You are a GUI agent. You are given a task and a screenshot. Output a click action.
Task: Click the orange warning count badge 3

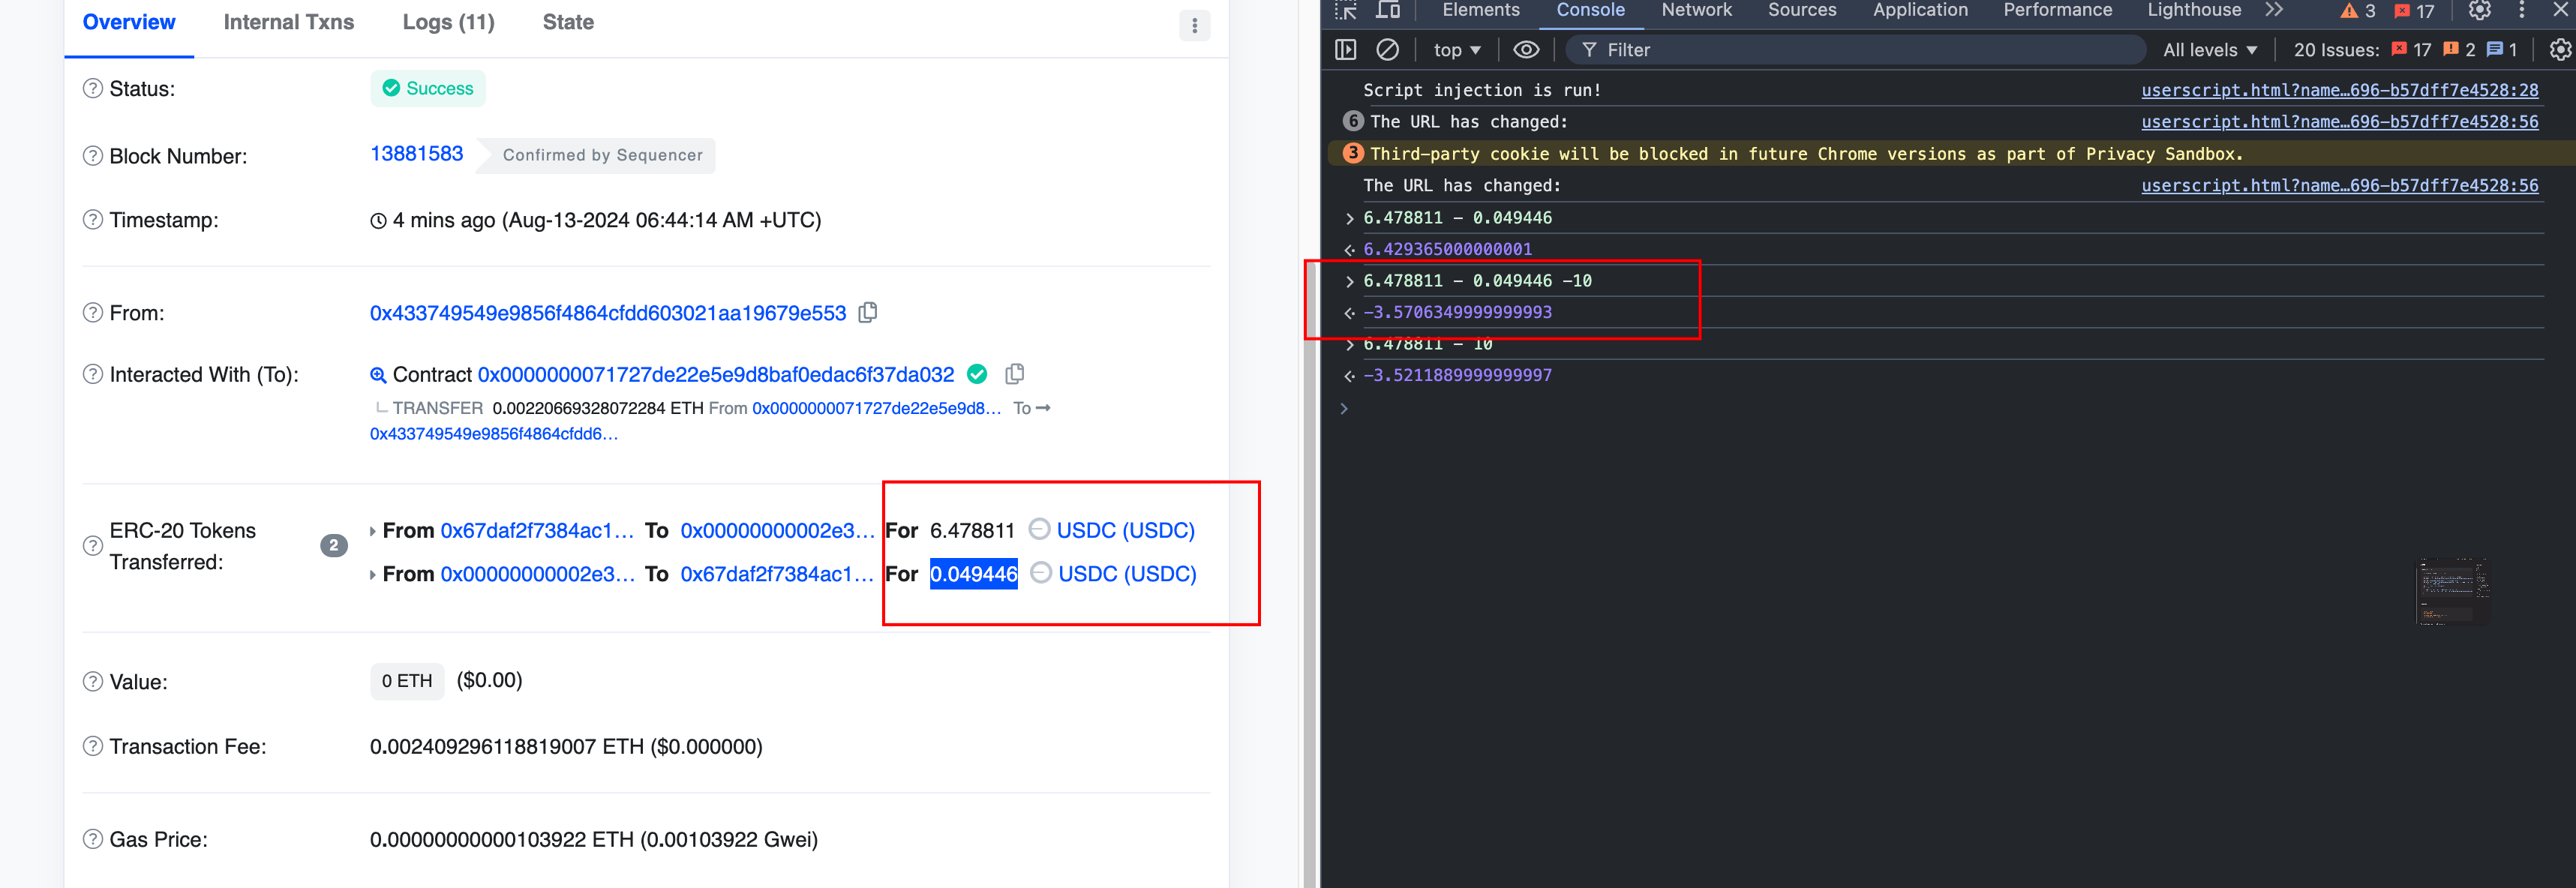tap(1353, 153)
